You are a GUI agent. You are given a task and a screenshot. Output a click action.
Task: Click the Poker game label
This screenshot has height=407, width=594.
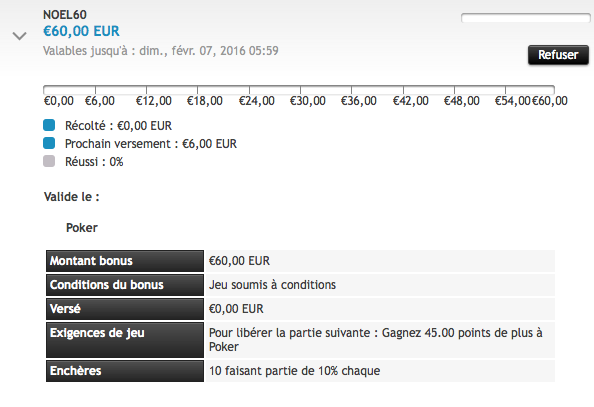(x=82, y=228)
